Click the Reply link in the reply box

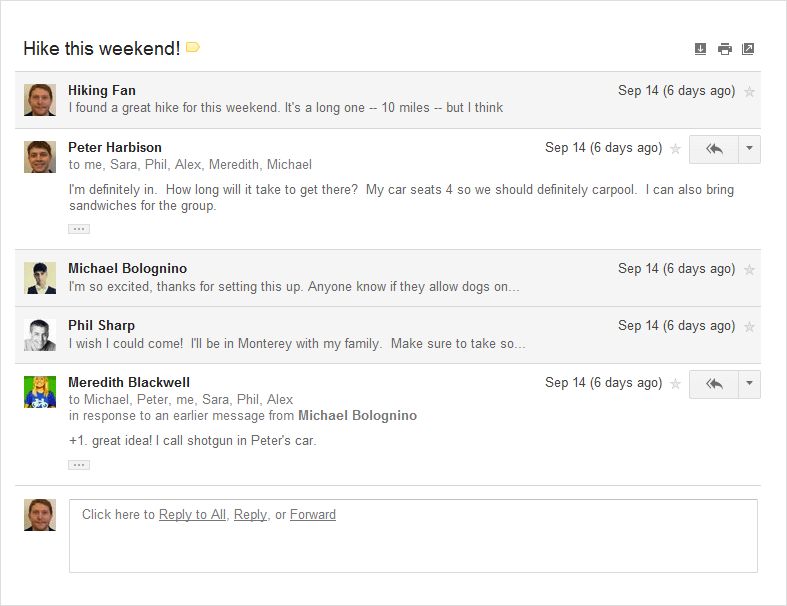click(250, 515)
